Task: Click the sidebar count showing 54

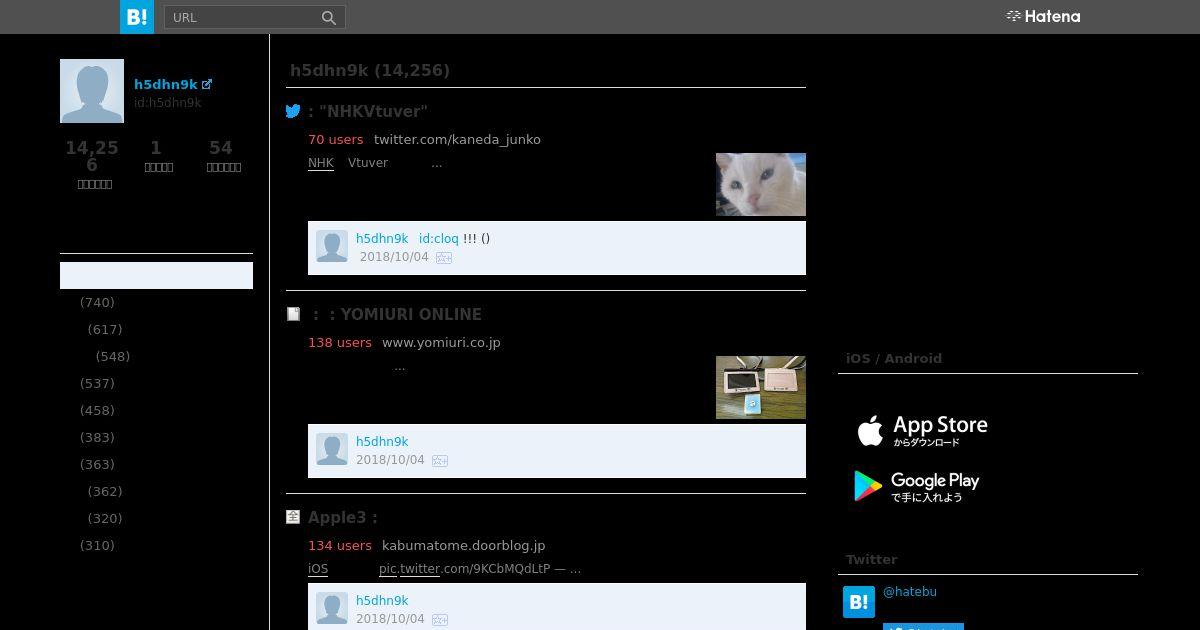Action: 221,148
